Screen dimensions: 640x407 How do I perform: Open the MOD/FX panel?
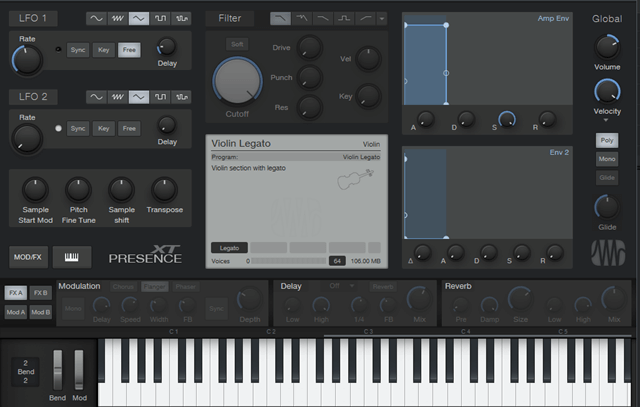28,257
